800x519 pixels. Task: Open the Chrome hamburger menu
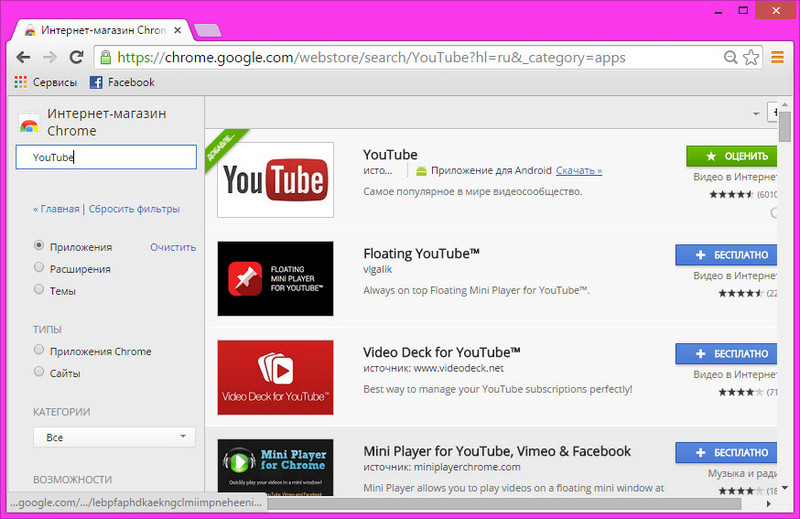click(778, 57)
